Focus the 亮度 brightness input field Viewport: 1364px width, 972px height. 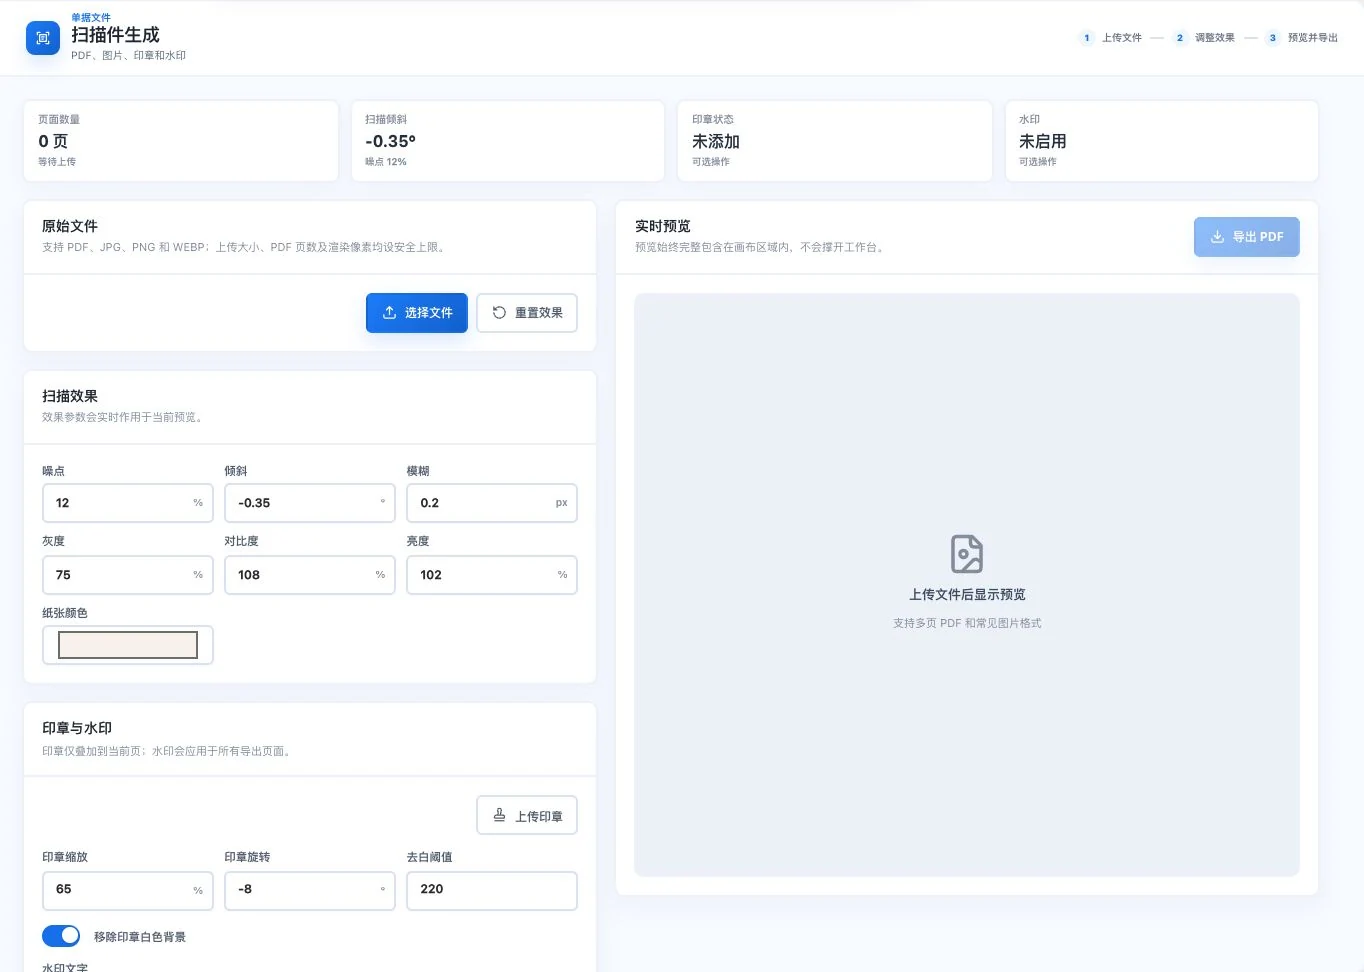click(x=492, y=575)
